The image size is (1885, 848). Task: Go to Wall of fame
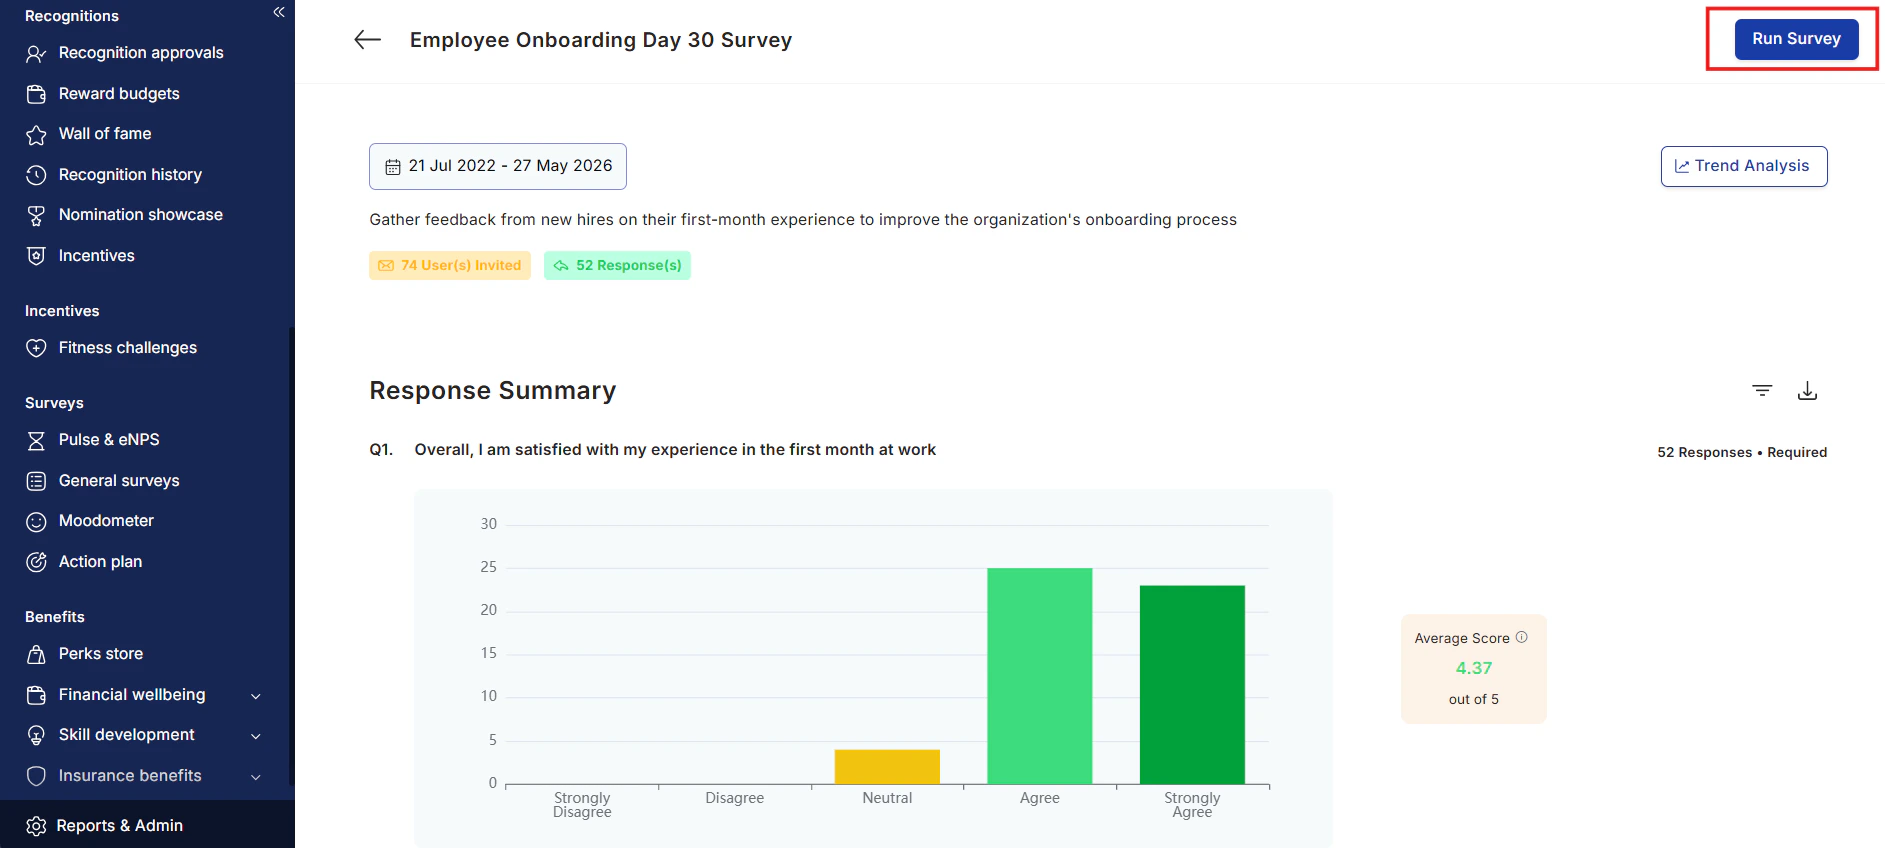point(105,134)
